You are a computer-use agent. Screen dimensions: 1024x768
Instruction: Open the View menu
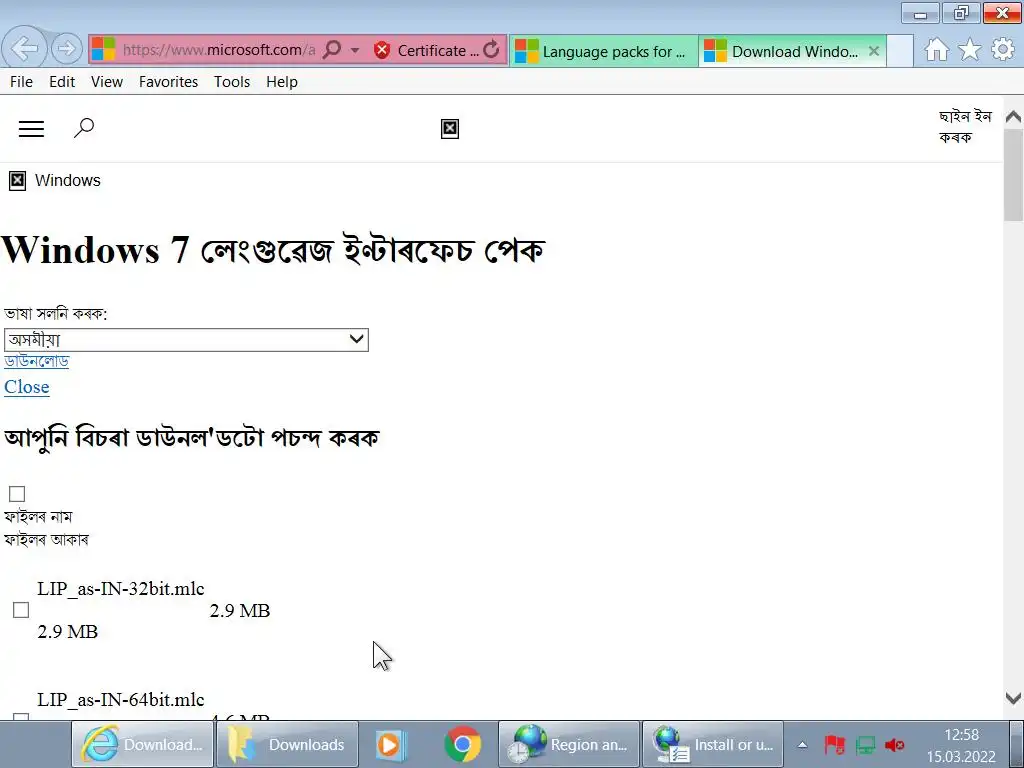click(107, 82)
